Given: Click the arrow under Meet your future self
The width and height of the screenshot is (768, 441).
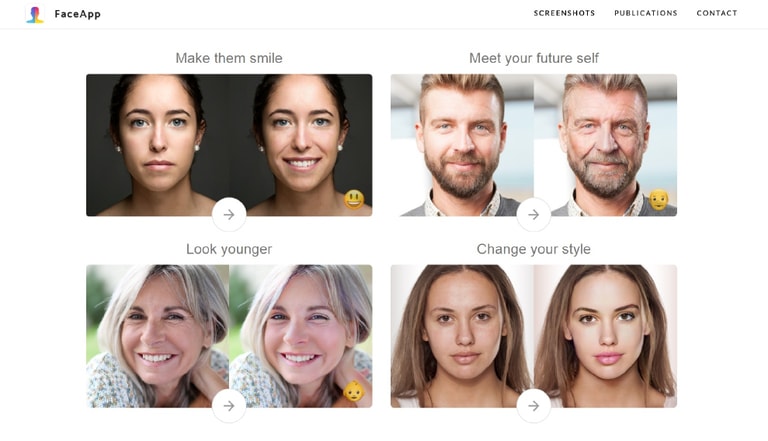Looking at the screenshot, I should pyautogui.click(x=534, y=215).
